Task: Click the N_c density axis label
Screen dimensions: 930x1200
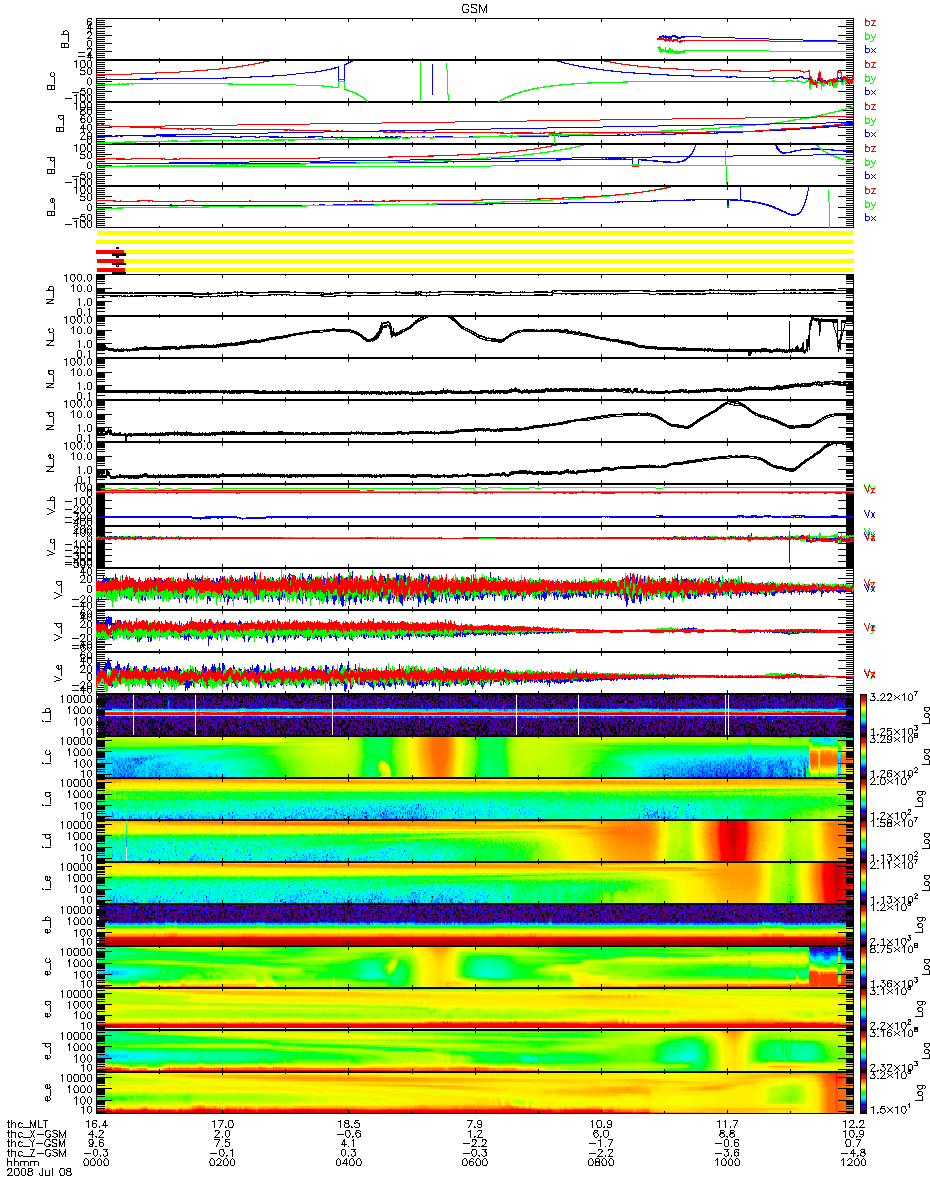Action: [49, 335]
